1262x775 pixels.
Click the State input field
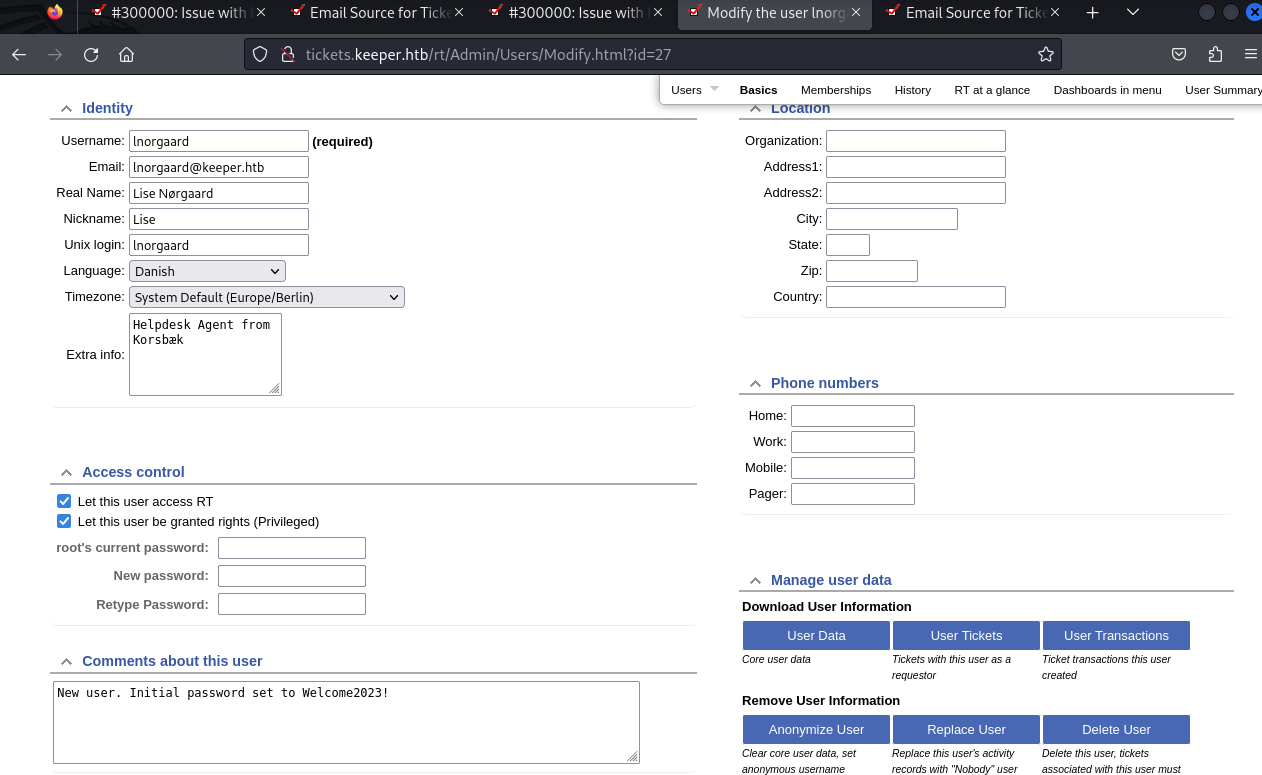pos(848,245)
